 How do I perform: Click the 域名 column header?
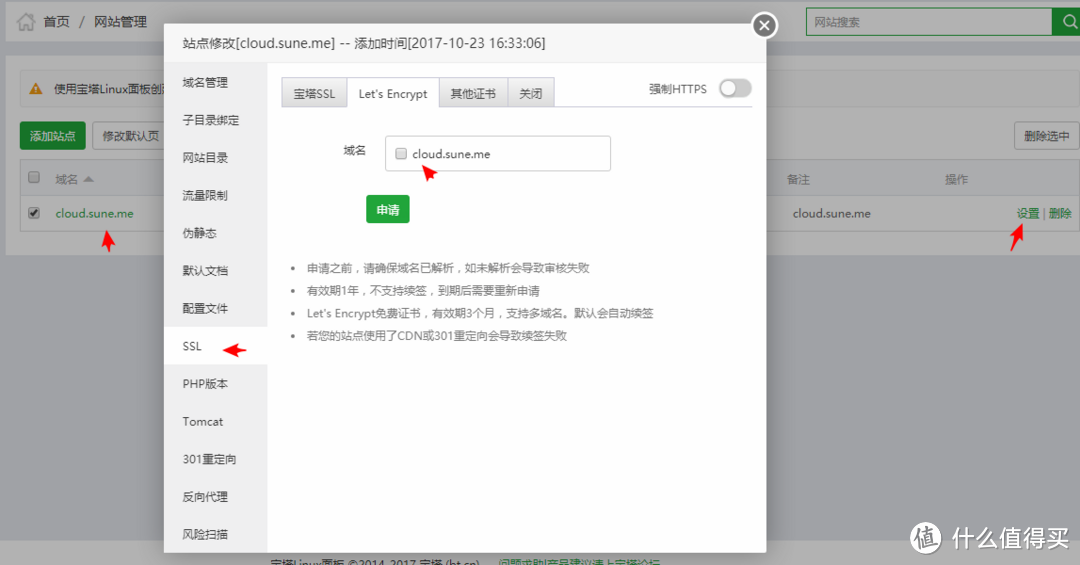click(67, 179)
